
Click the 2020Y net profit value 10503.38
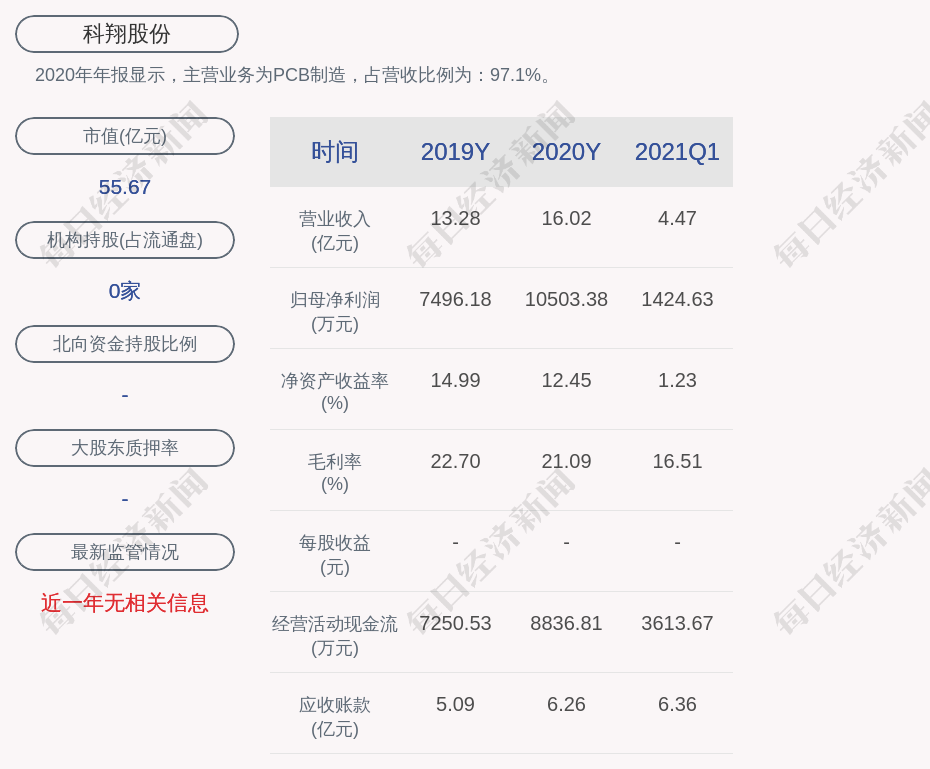pyautogui.click(x=566, y=299)
